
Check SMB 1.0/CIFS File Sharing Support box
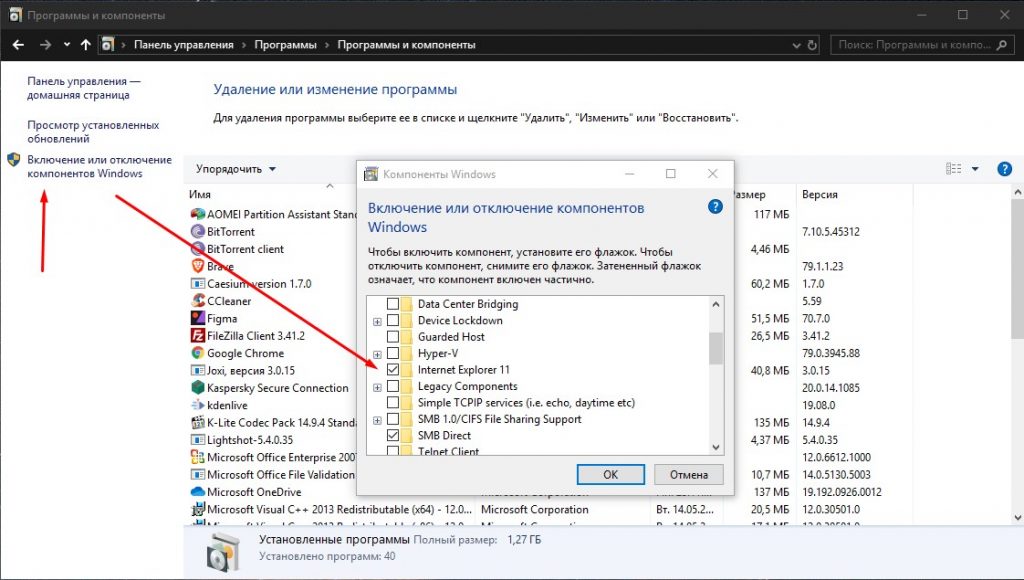393,419
